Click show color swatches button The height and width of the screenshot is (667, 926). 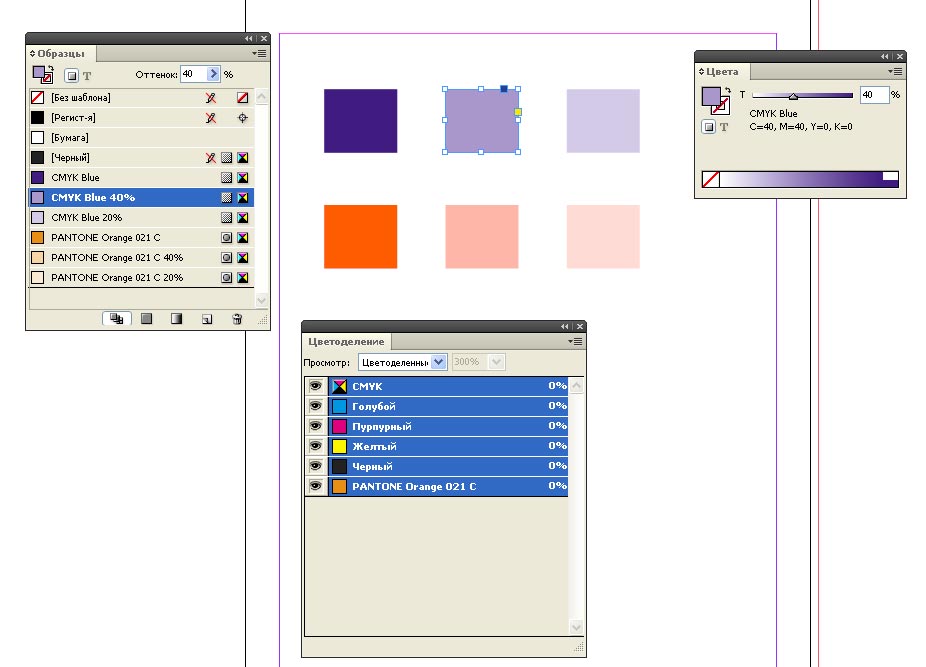tap(146, 319)
